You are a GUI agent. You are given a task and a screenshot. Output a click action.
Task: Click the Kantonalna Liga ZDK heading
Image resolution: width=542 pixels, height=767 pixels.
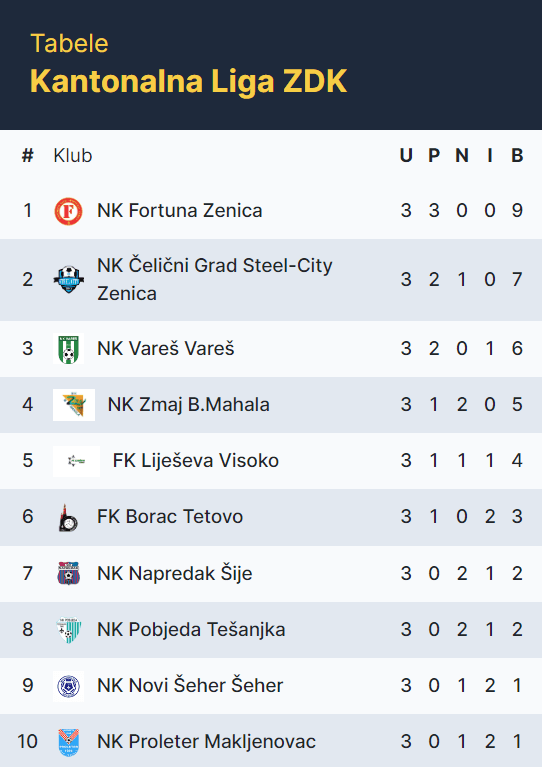(x=188, y=81)
